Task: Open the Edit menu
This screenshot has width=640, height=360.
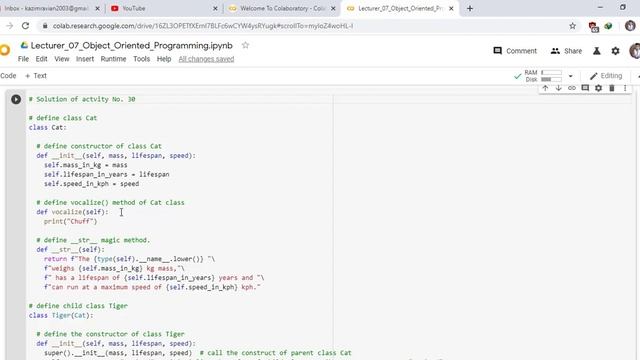Action: tap(41, 59)
